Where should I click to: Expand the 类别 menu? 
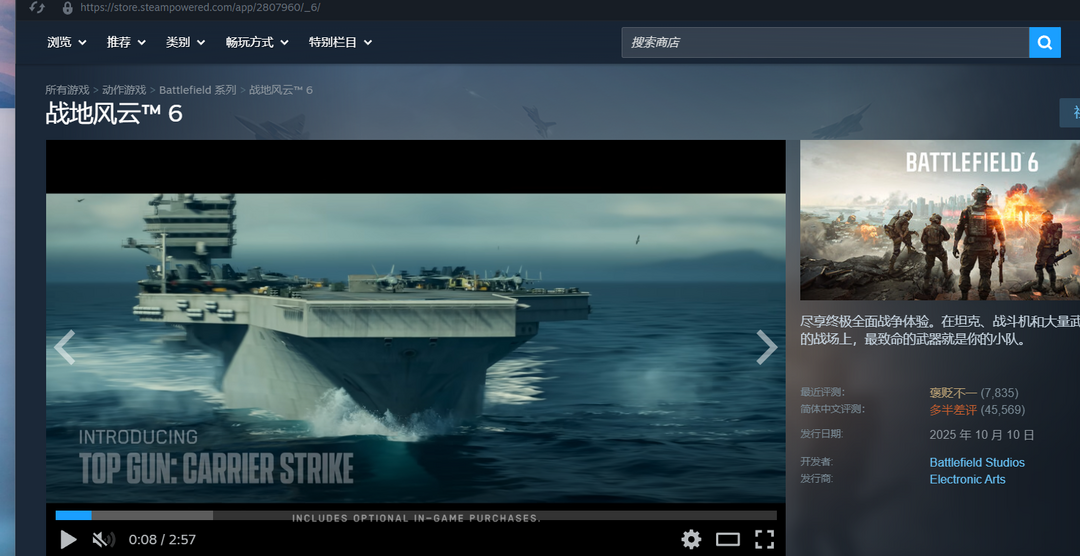(x=185, y=42)
